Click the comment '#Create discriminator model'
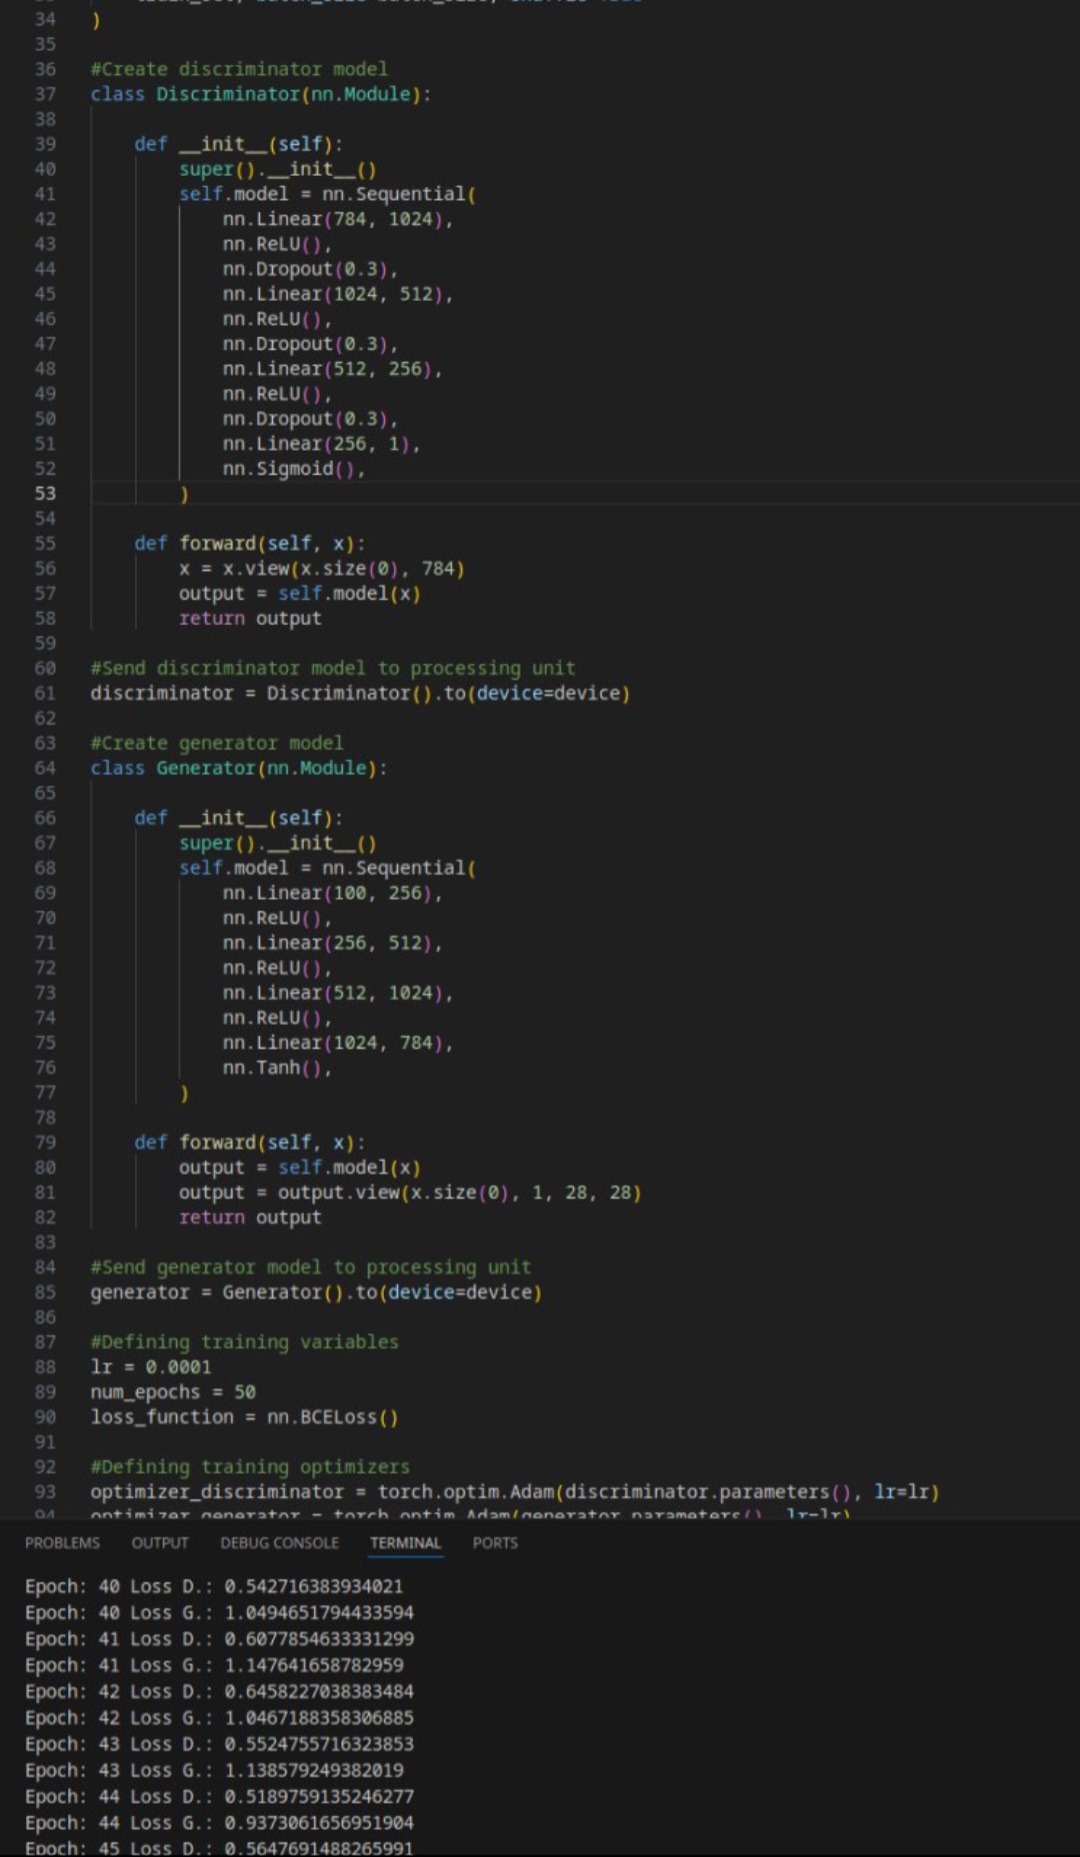Viewport: 1080px width, 1857px height. [239, 69]
